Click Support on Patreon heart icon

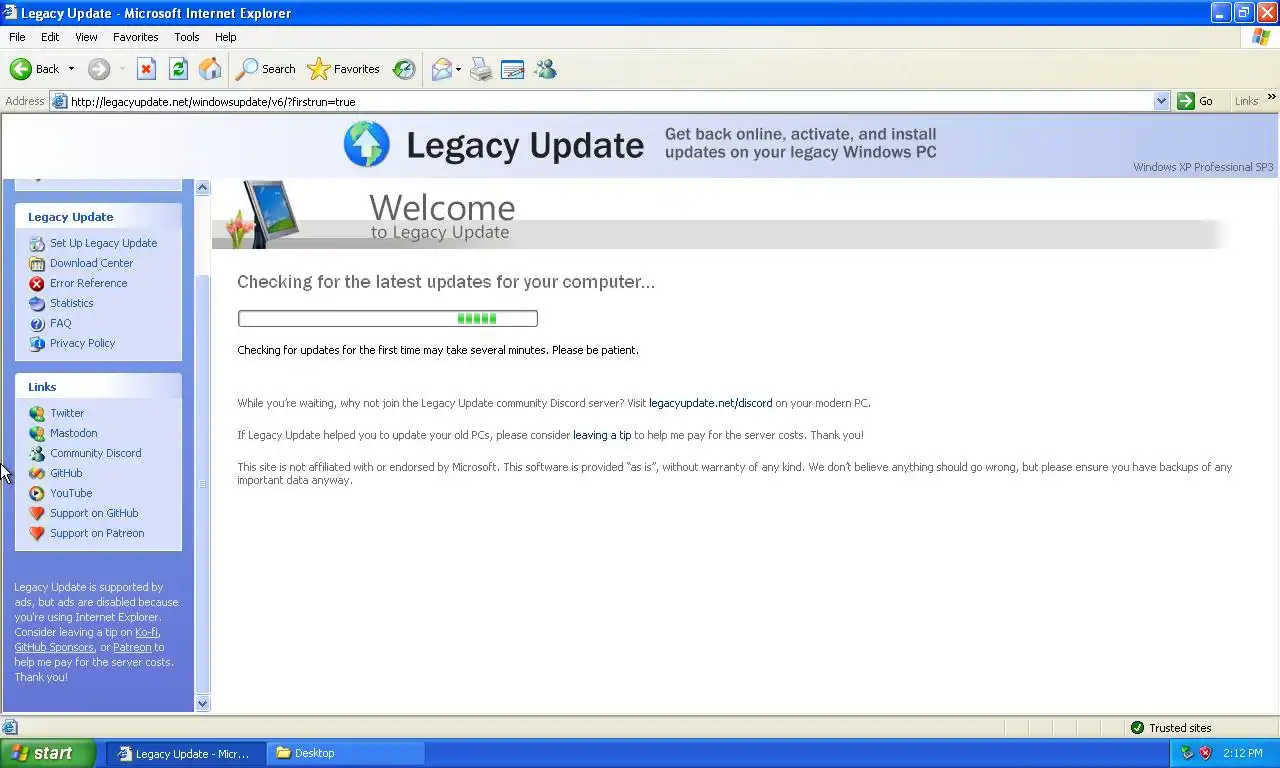[37, 533]
